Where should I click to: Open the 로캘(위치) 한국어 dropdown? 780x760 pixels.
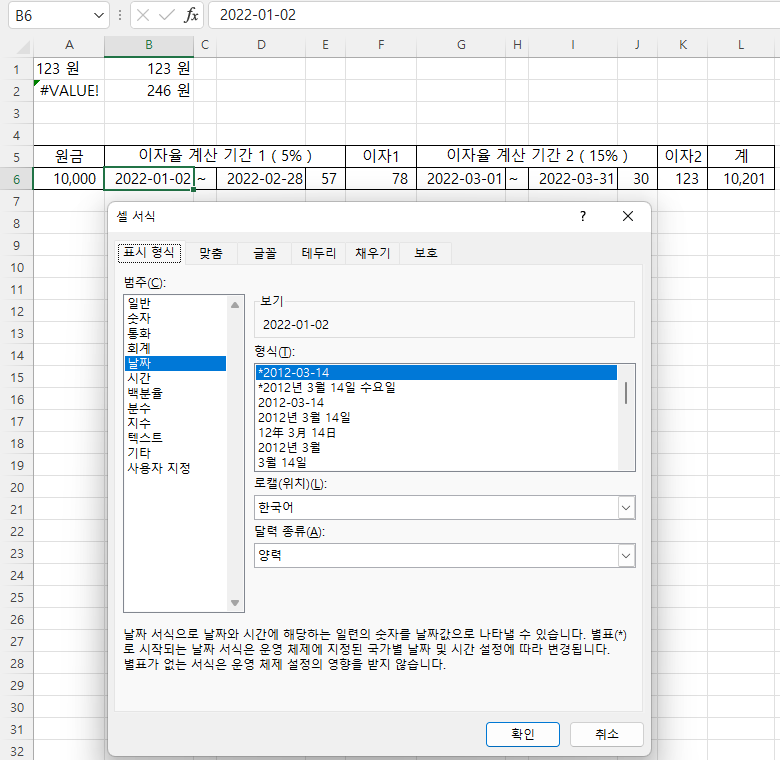[x=626, y=508]
